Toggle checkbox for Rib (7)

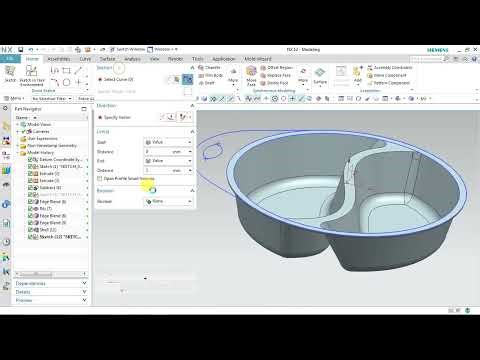point(30,209)
